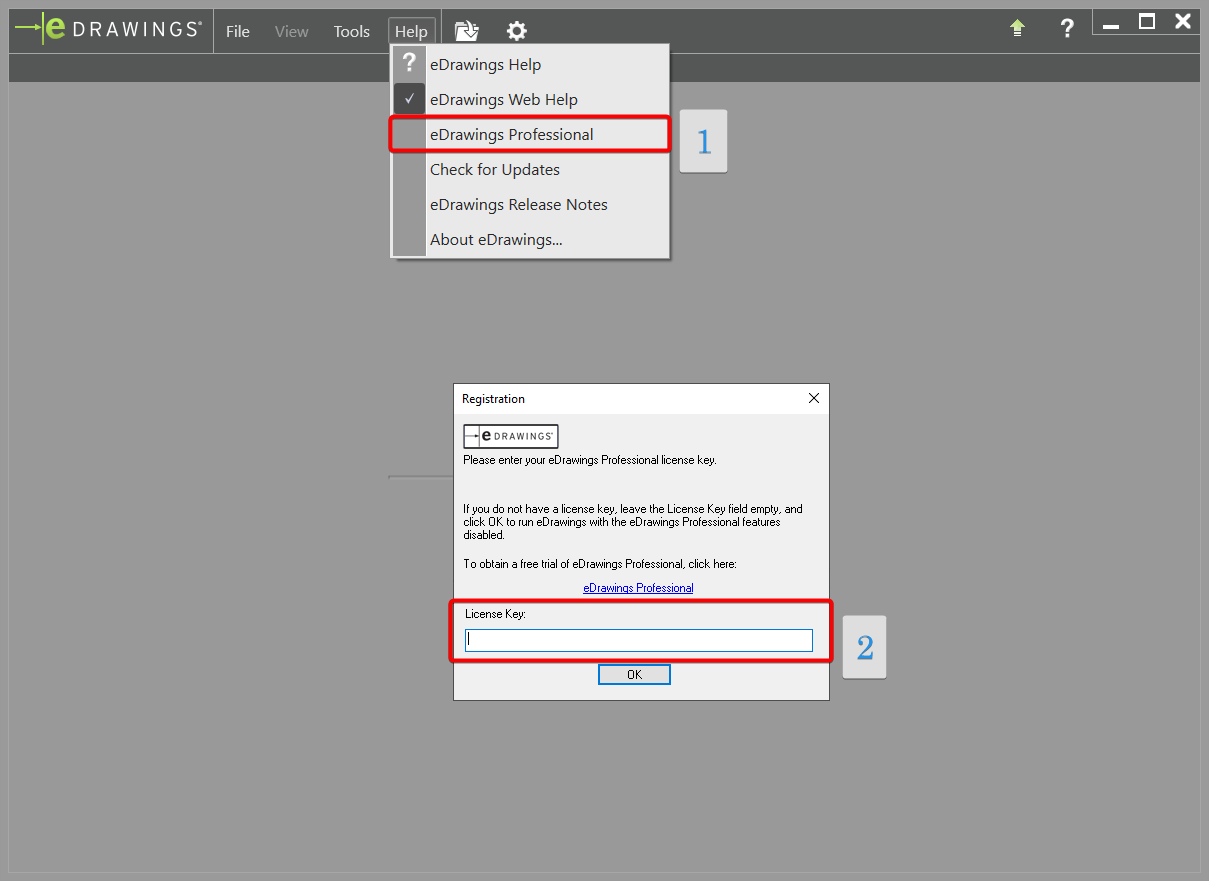Open the settings gear icon
Screen dimensions: 1209x881
point(516,31)
